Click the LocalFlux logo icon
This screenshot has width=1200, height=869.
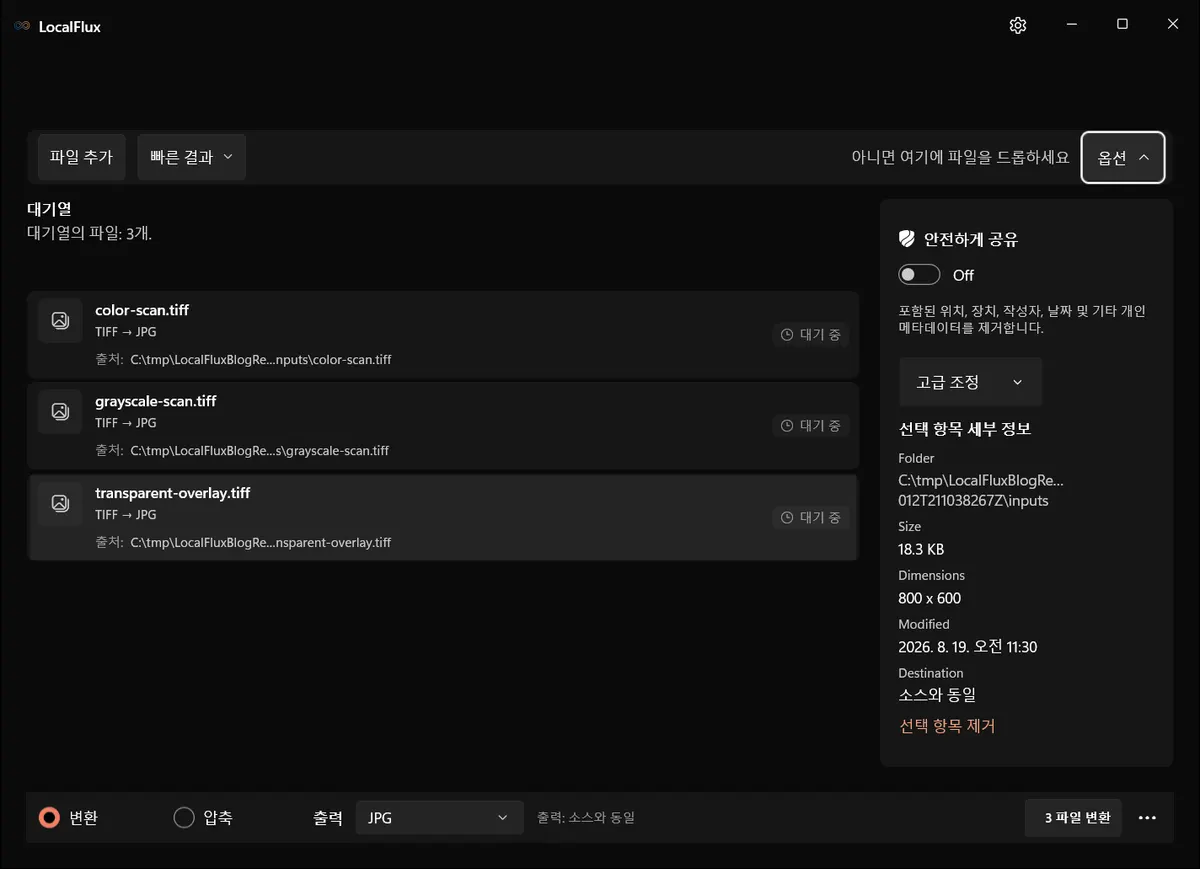tap(22, 27)
